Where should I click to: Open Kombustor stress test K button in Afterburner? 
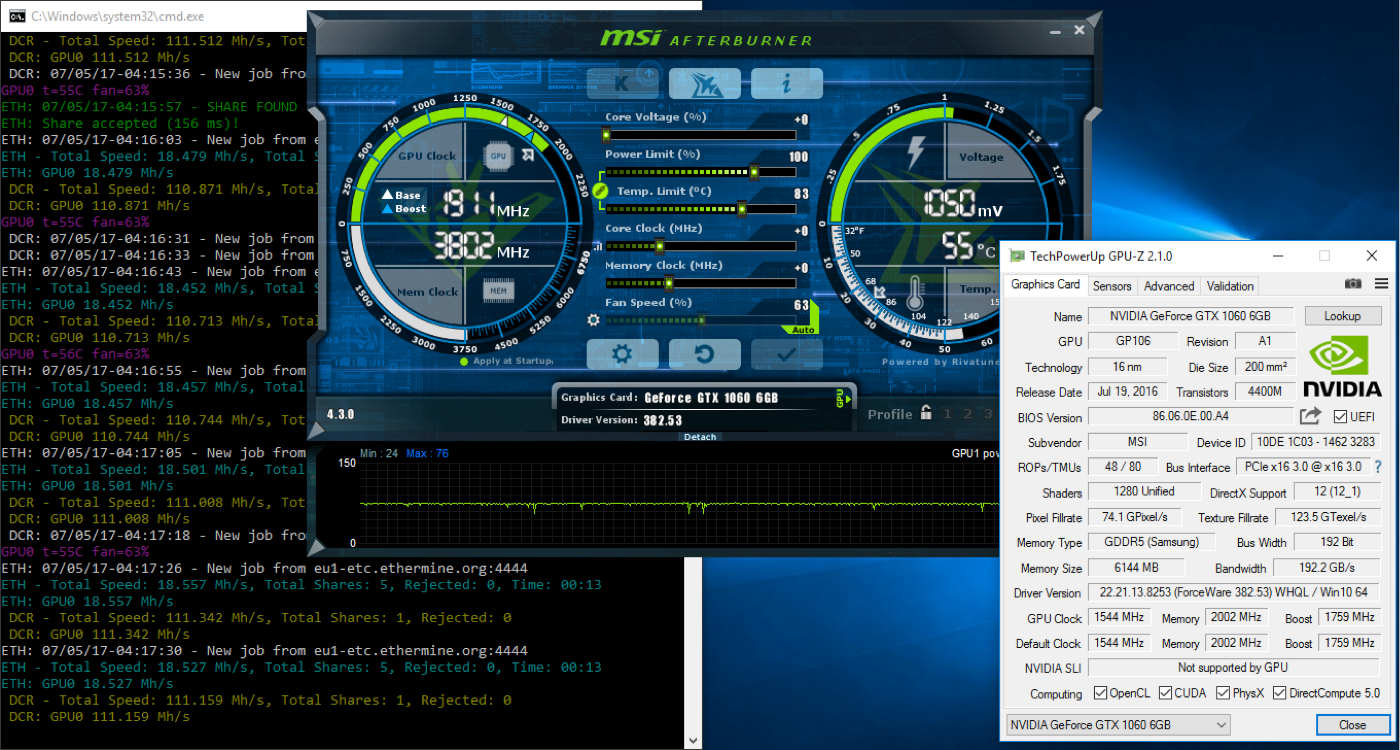(623, 83)
